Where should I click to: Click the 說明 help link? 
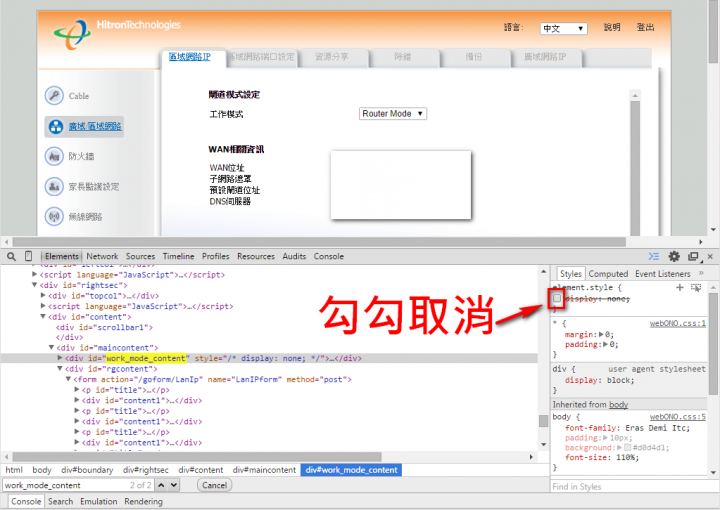[612, 28]
